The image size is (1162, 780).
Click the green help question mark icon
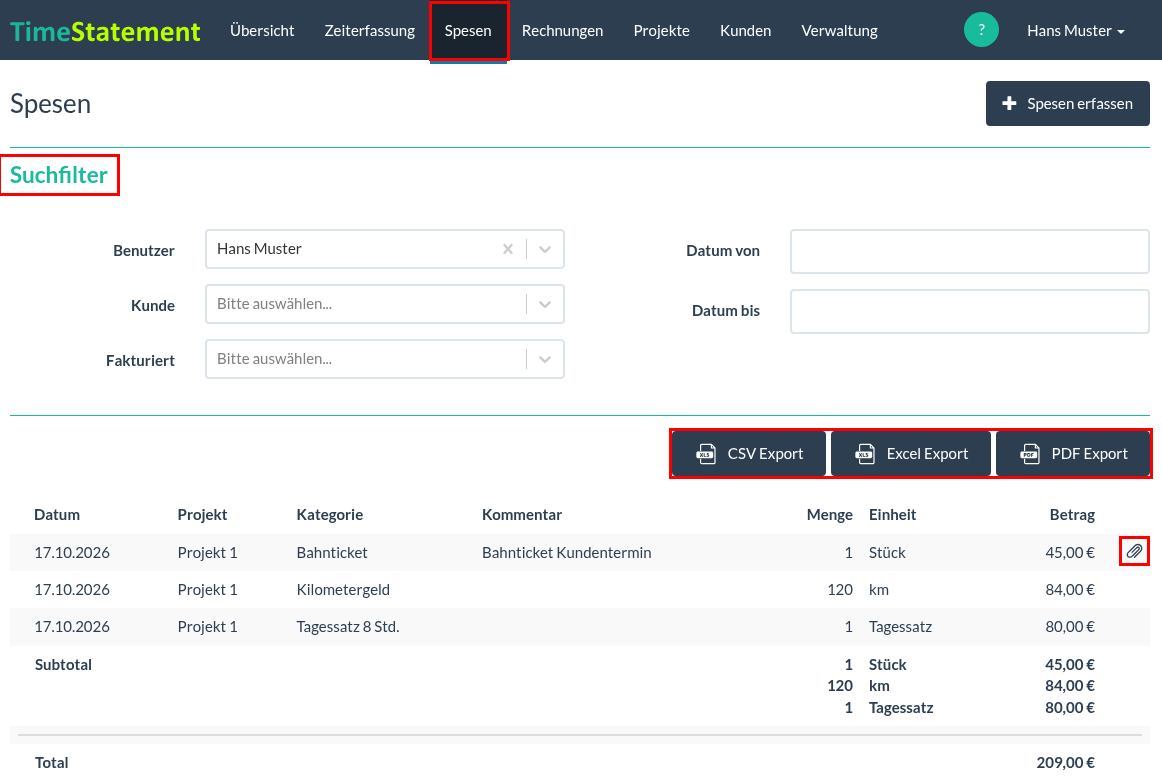[x=981, y=30]
